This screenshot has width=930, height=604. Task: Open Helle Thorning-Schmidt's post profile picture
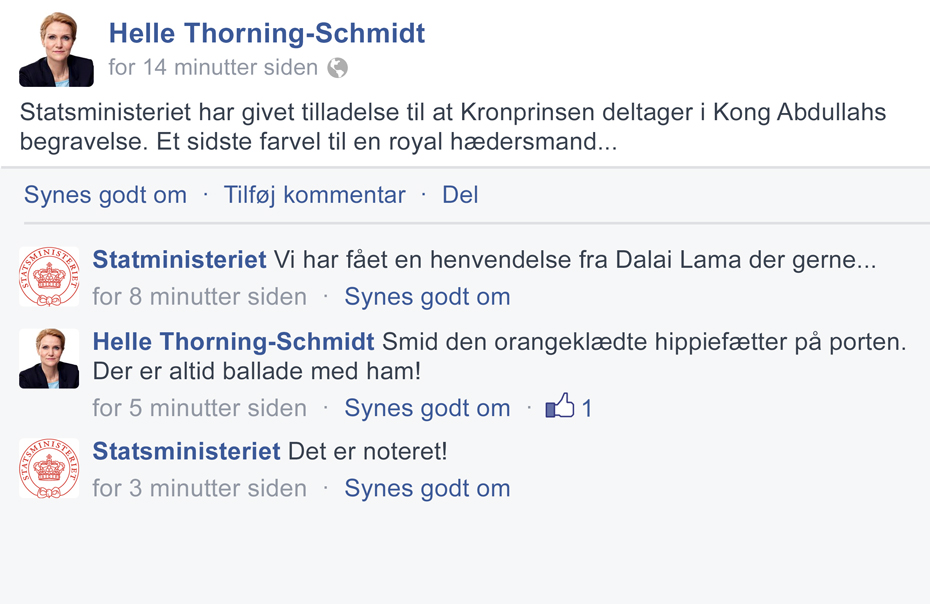coord(56,50)
